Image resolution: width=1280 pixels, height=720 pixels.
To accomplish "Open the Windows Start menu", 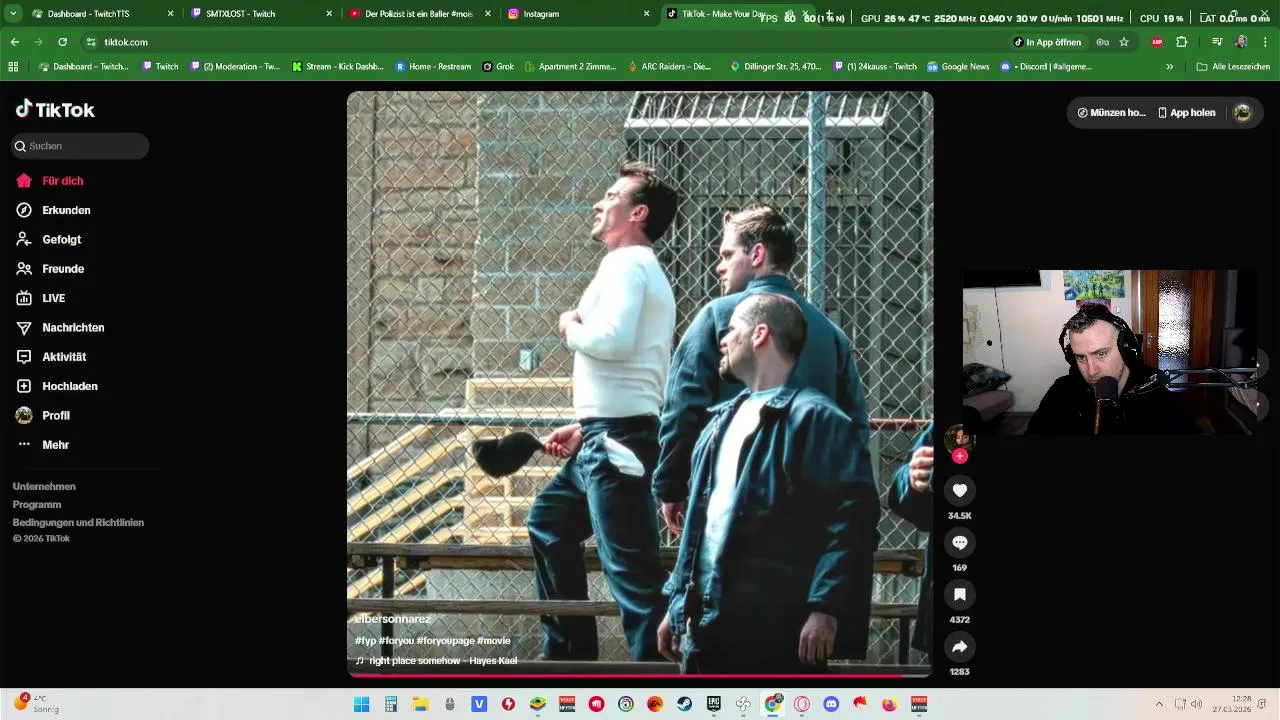I will (362, 704).
